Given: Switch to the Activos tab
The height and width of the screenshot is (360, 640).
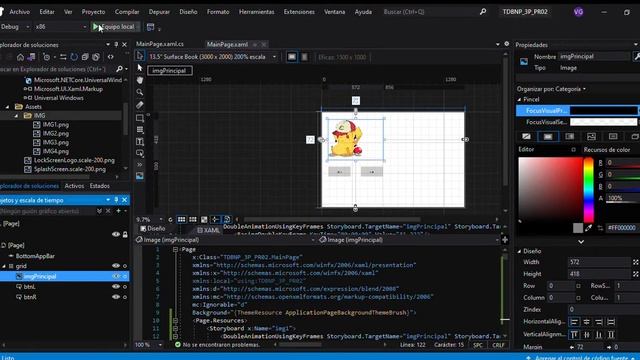Looking at the screenshot, I should click(74, 186).
